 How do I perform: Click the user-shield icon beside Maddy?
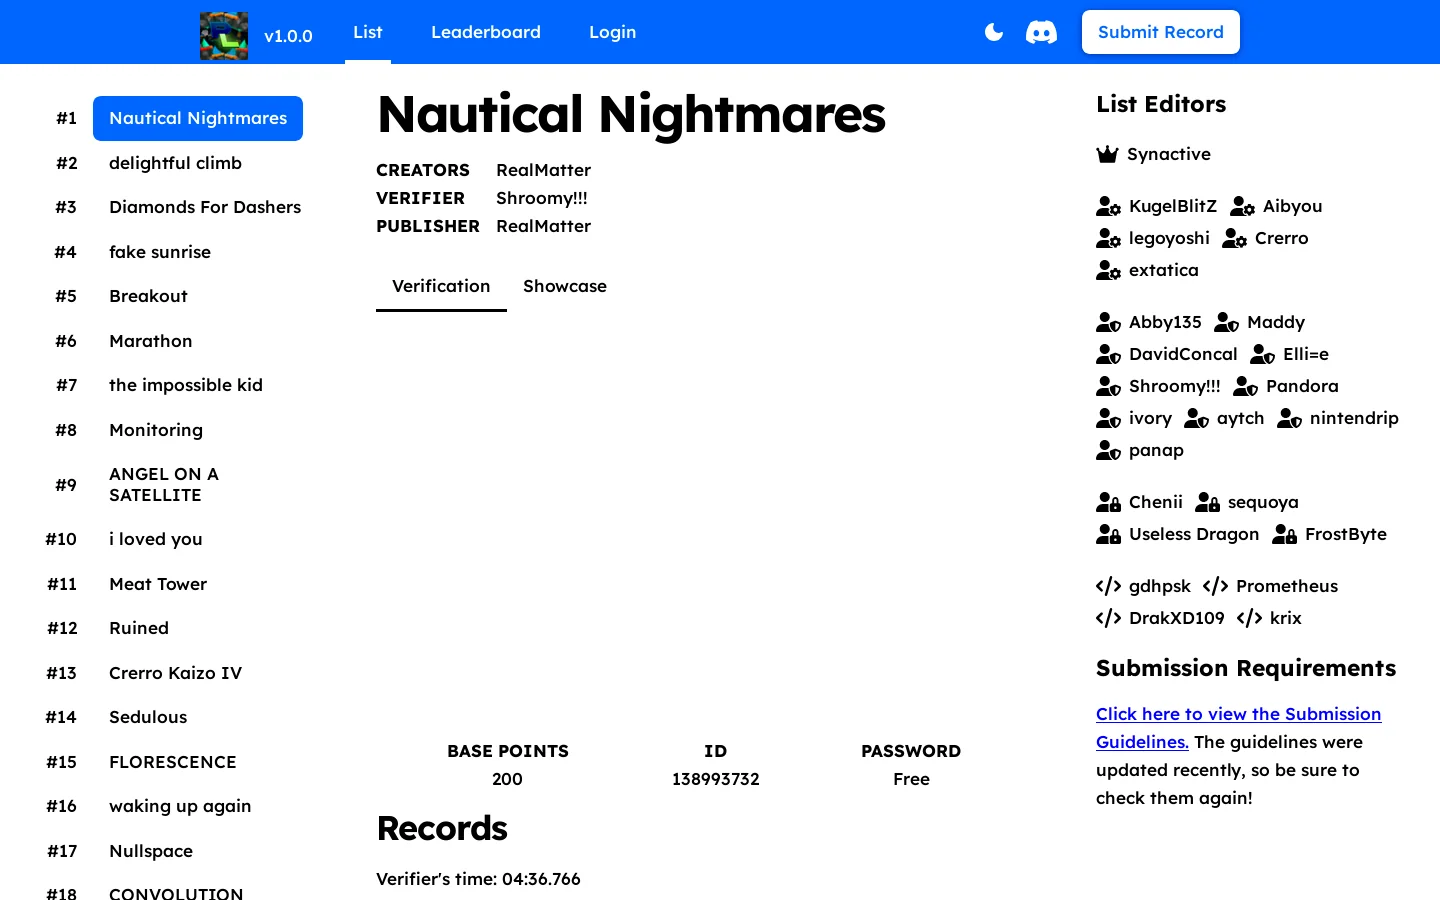click(x=1227, y=322)
